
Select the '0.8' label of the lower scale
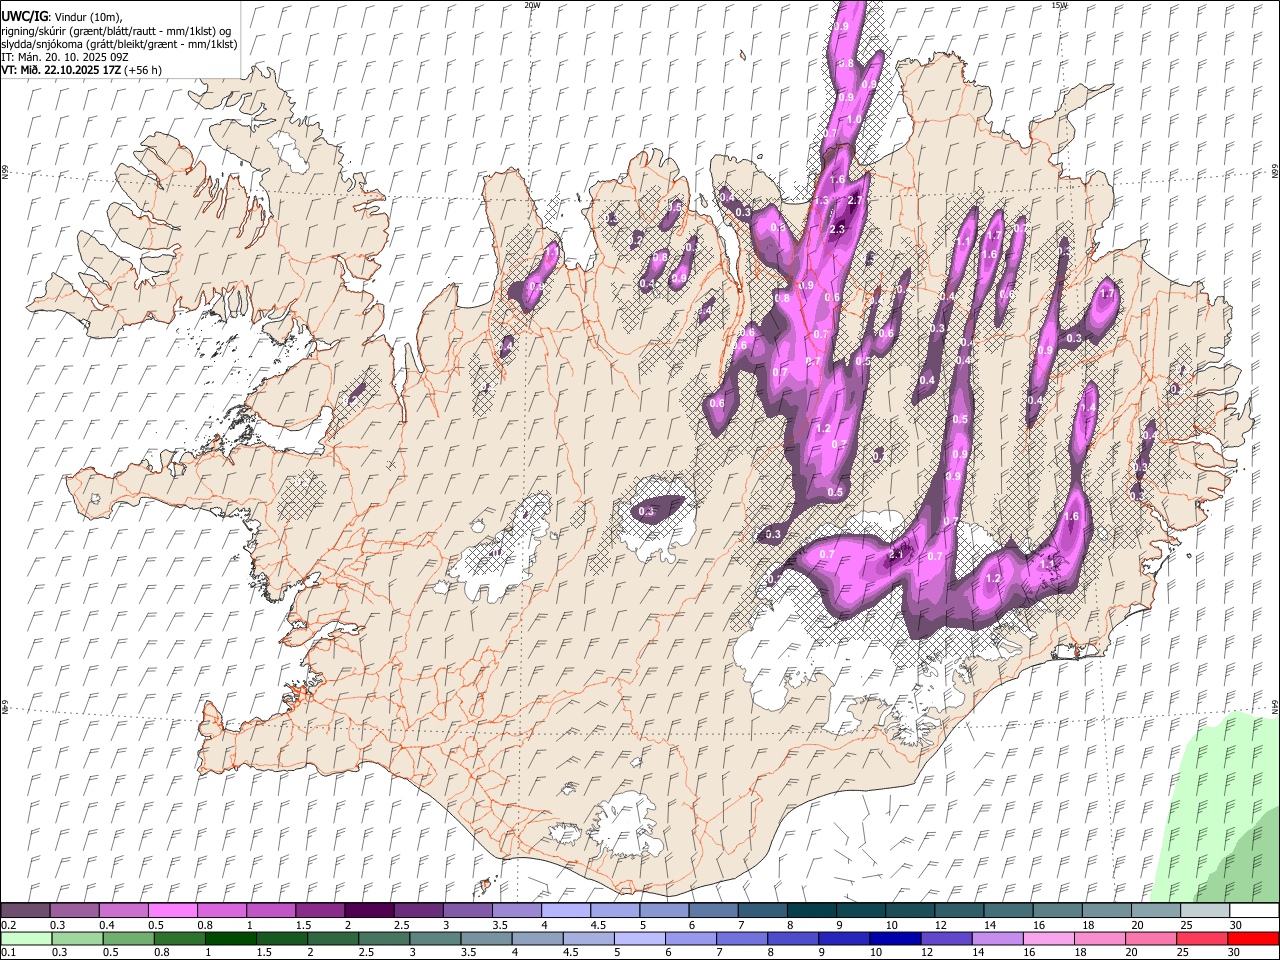(x=161, y=952)
